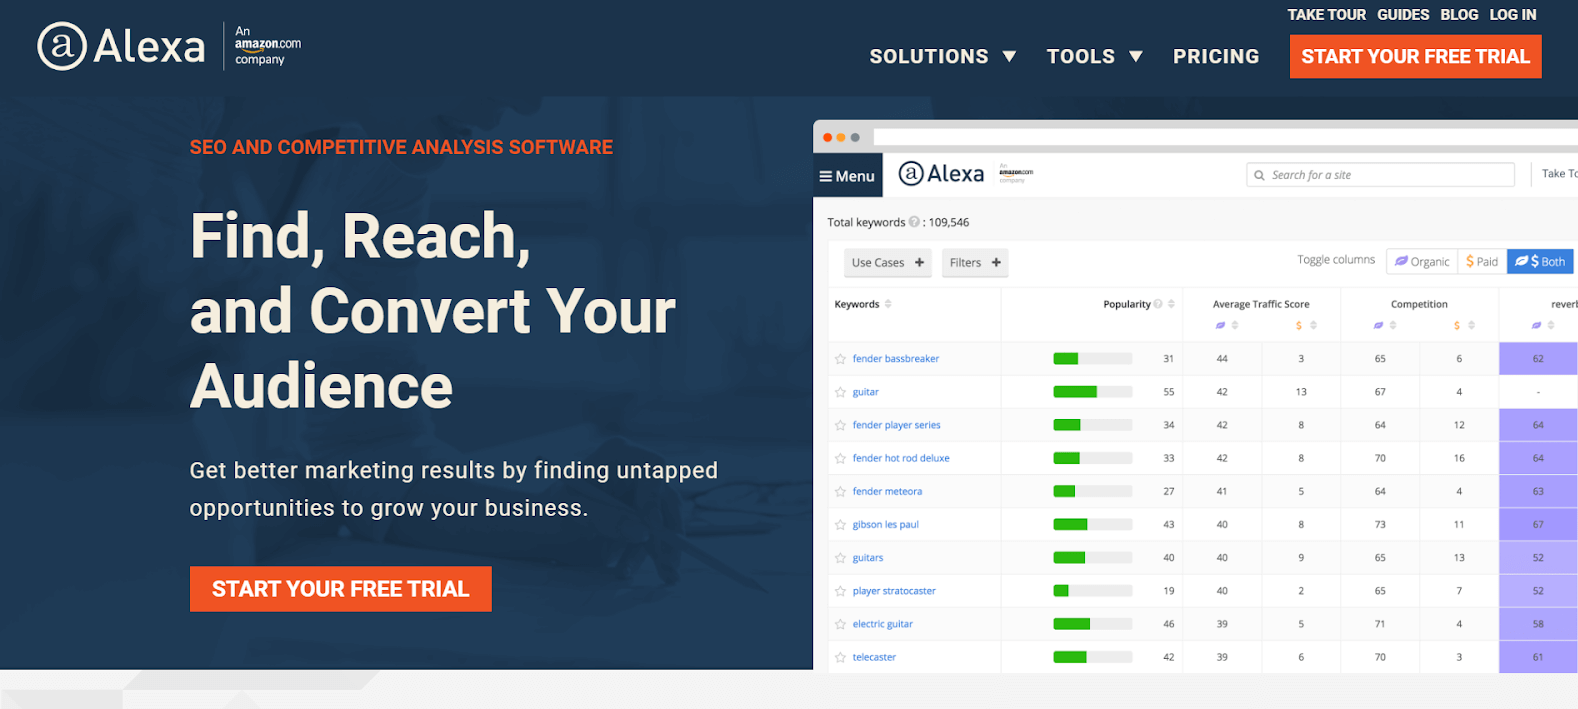Open the 'fender meteora' keyword link

point(888,492)
